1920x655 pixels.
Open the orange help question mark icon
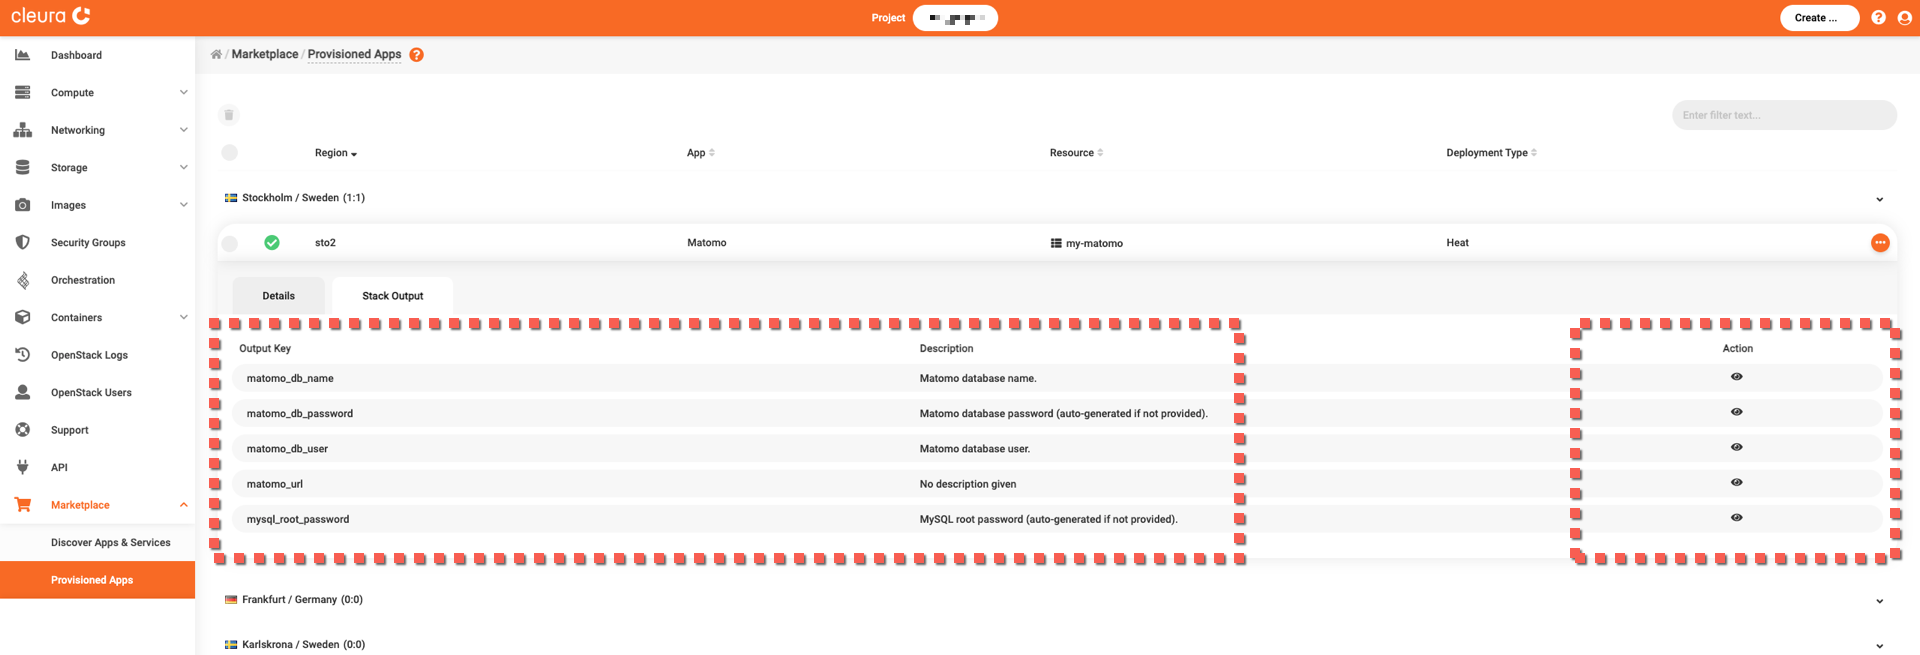point(416,55)
